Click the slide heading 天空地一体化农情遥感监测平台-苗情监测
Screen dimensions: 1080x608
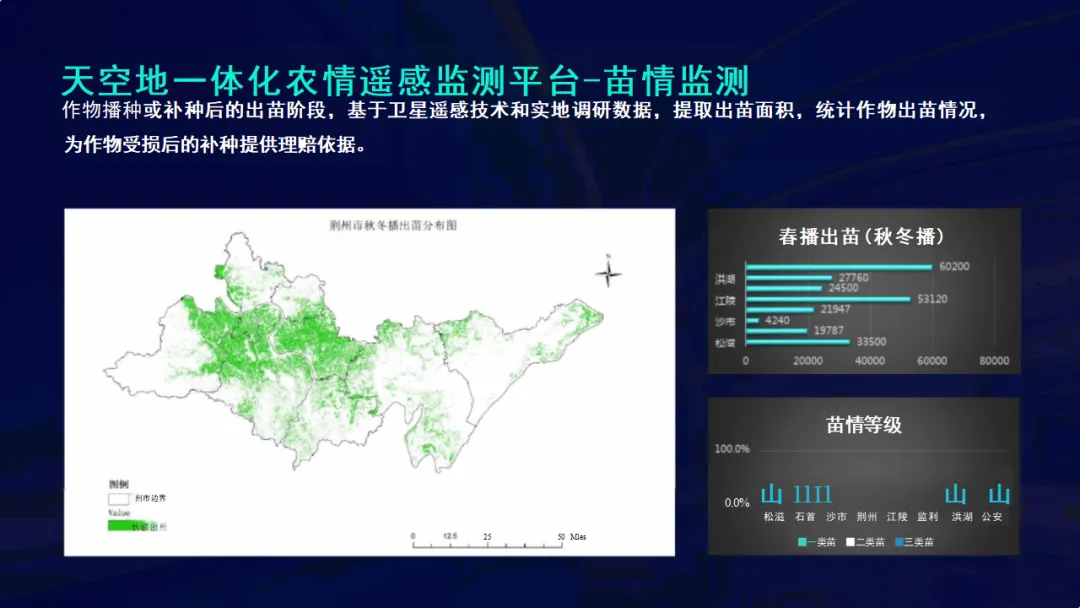(405, 81)
